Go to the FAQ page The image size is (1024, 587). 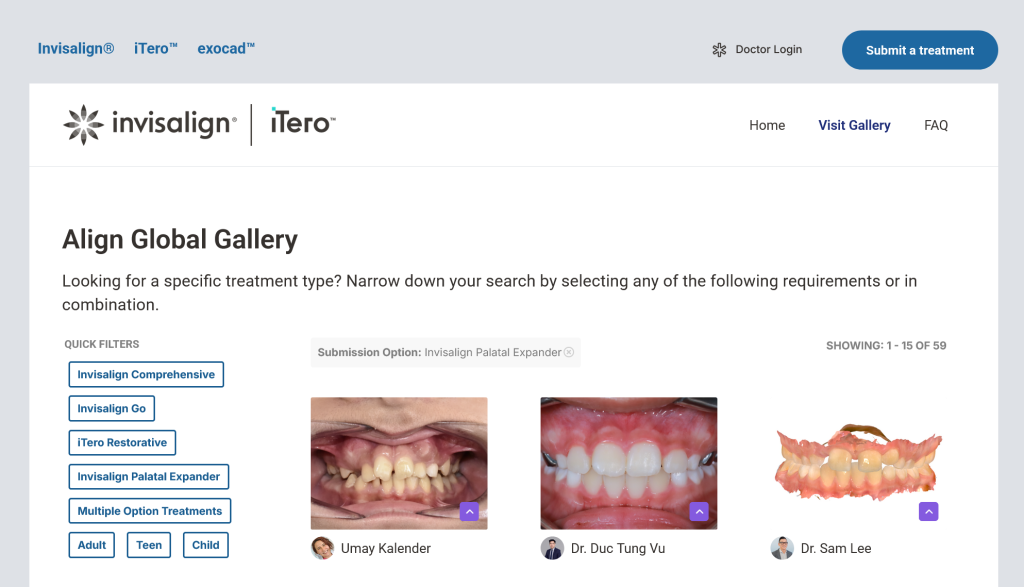point(936,125)
